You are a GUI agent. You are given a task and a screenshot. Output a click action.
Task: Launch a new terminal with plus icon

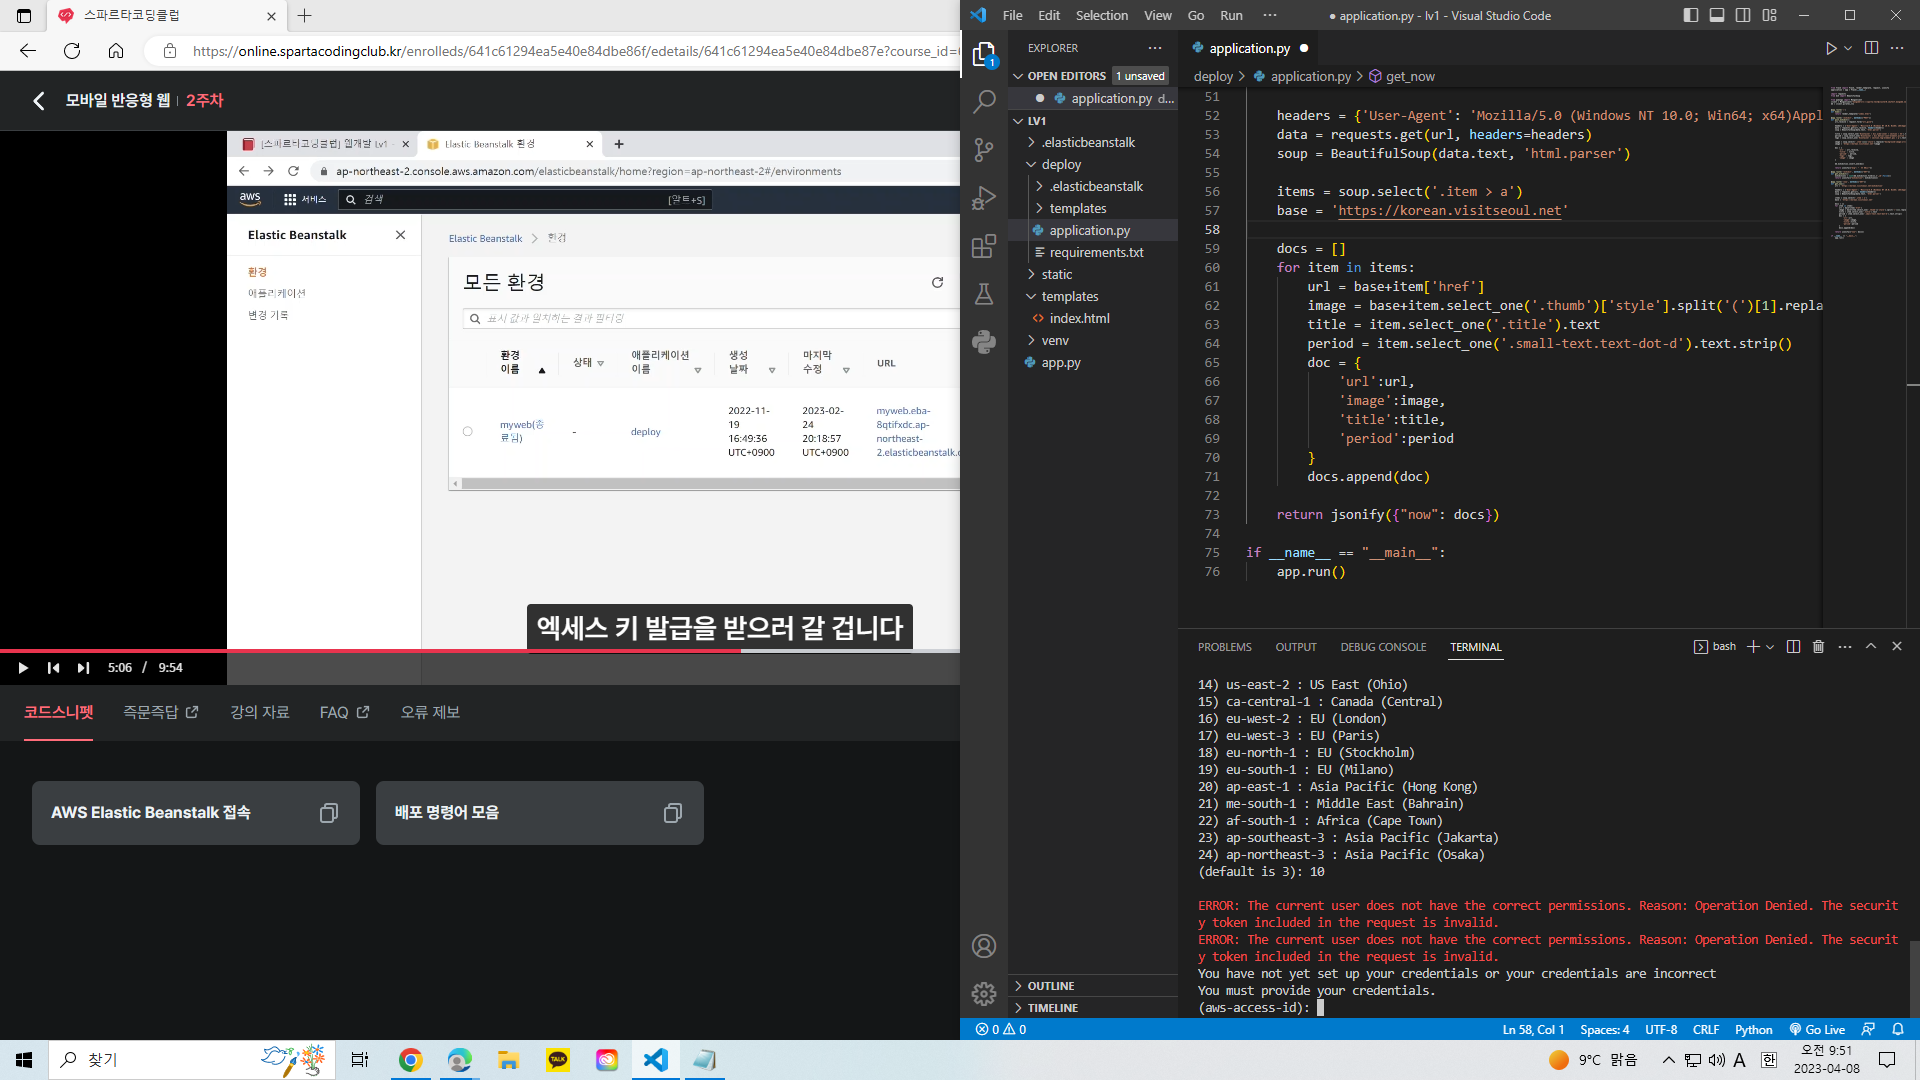click(1753, 647)
